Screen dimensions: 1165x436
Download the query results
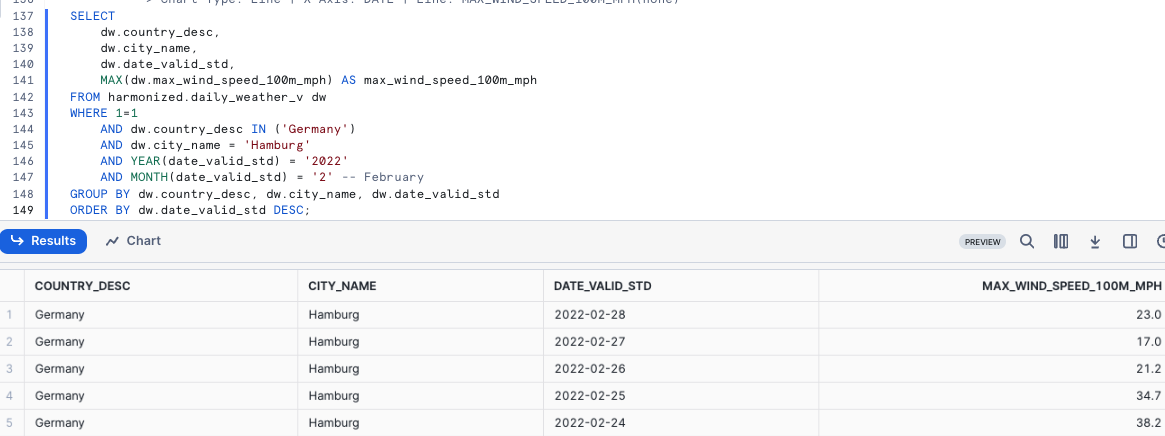1095,241
